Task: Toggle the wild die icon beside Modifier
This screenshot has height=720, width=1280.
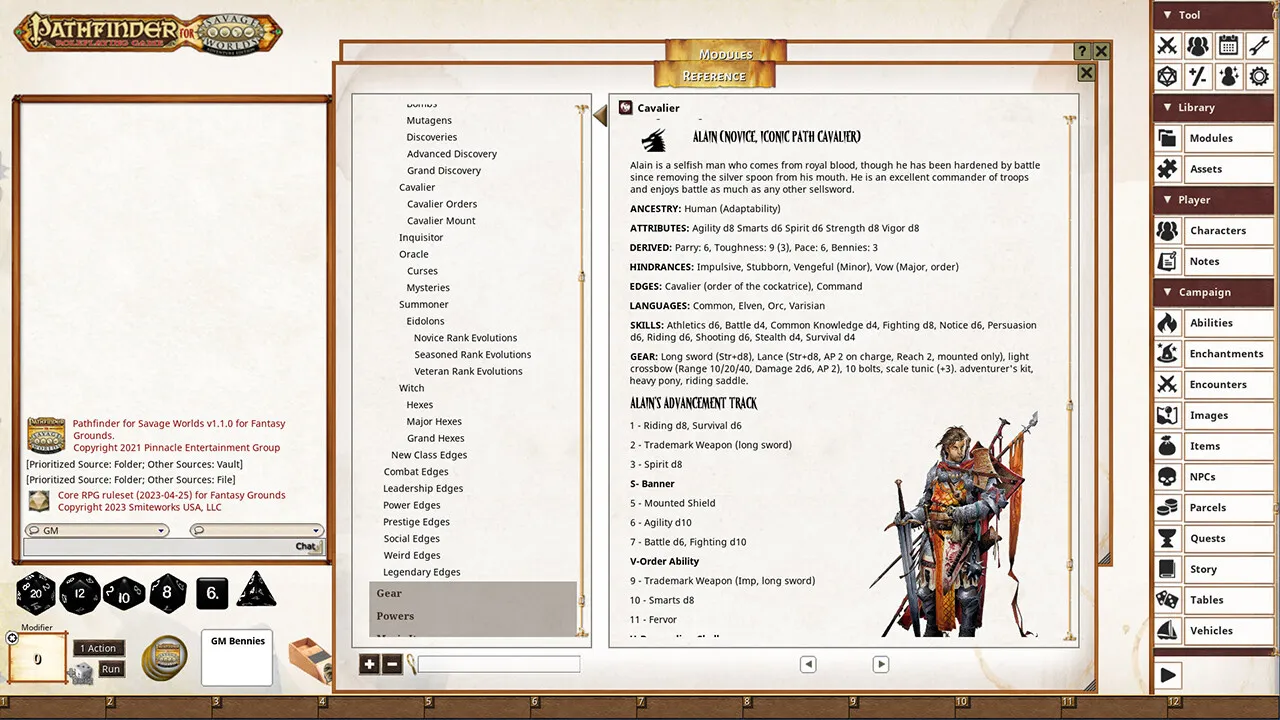Action: pos(81,674)
